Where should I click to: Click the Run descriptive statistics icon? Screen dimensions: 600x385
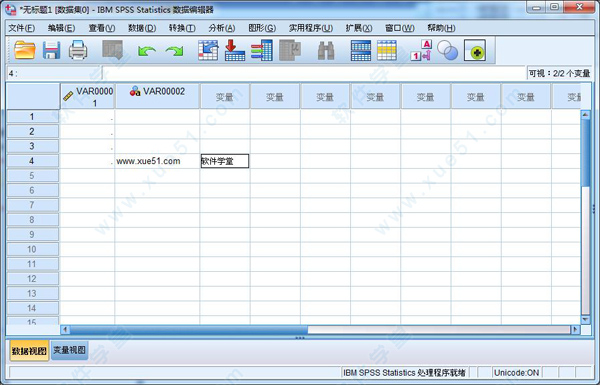click(290, 50)
